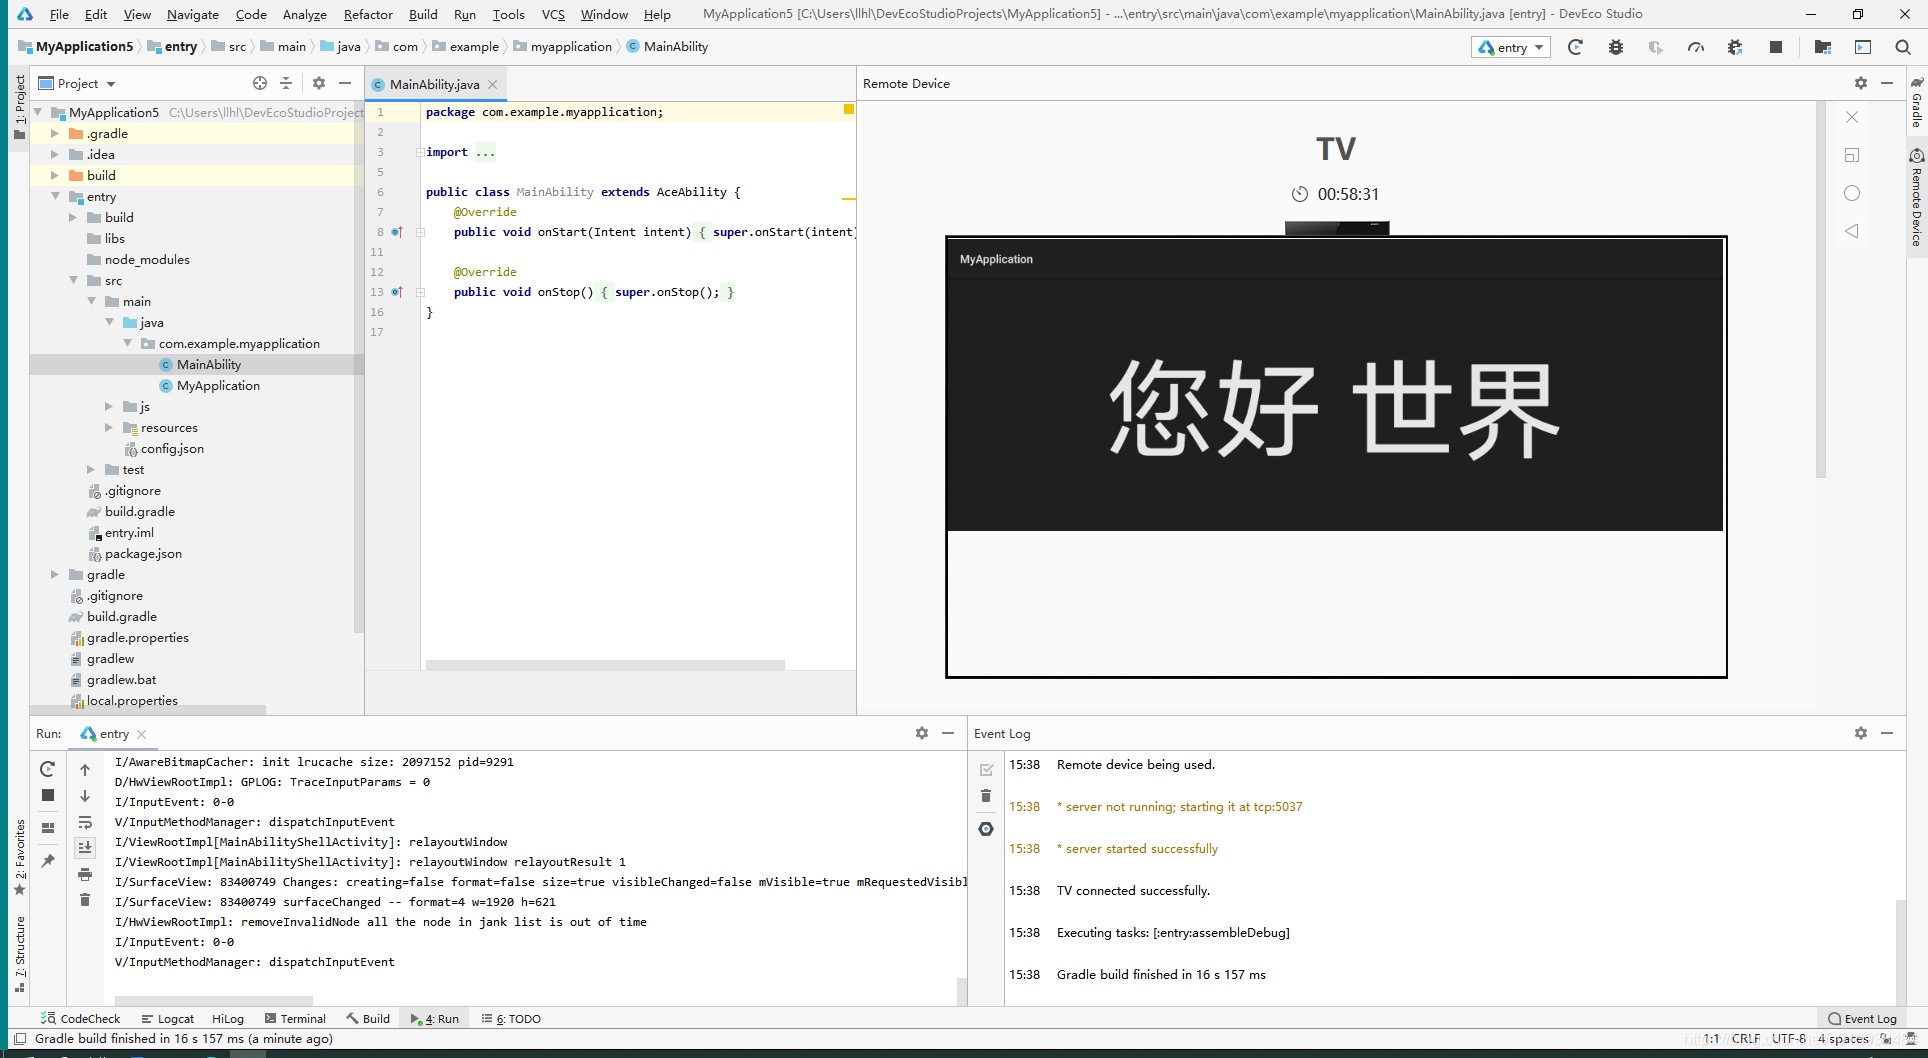
Task: Open Run panel settings gear
Action: click(x=921, y=733)
